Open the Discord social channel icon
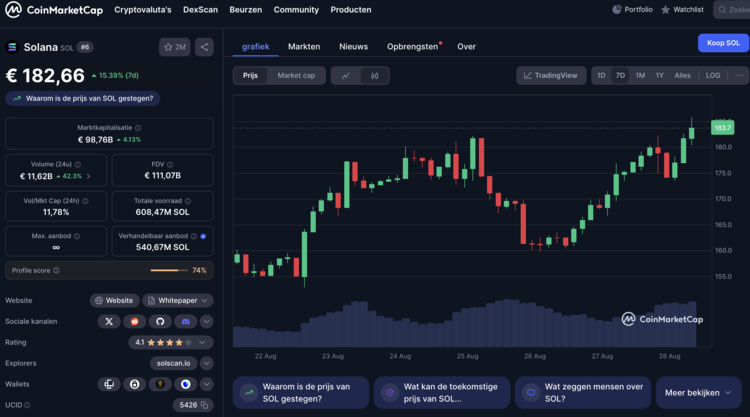750x417 pixels. coord(185,321)
